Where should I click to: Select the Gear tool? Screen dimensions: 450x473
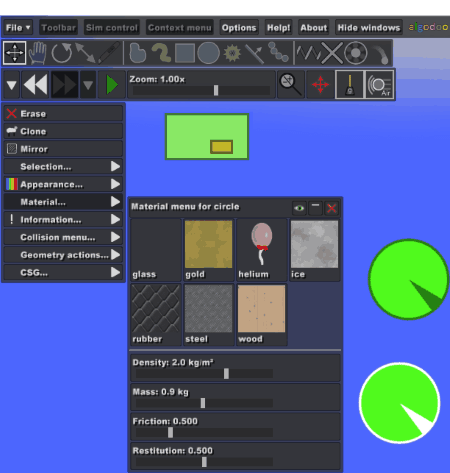(232, 53)
